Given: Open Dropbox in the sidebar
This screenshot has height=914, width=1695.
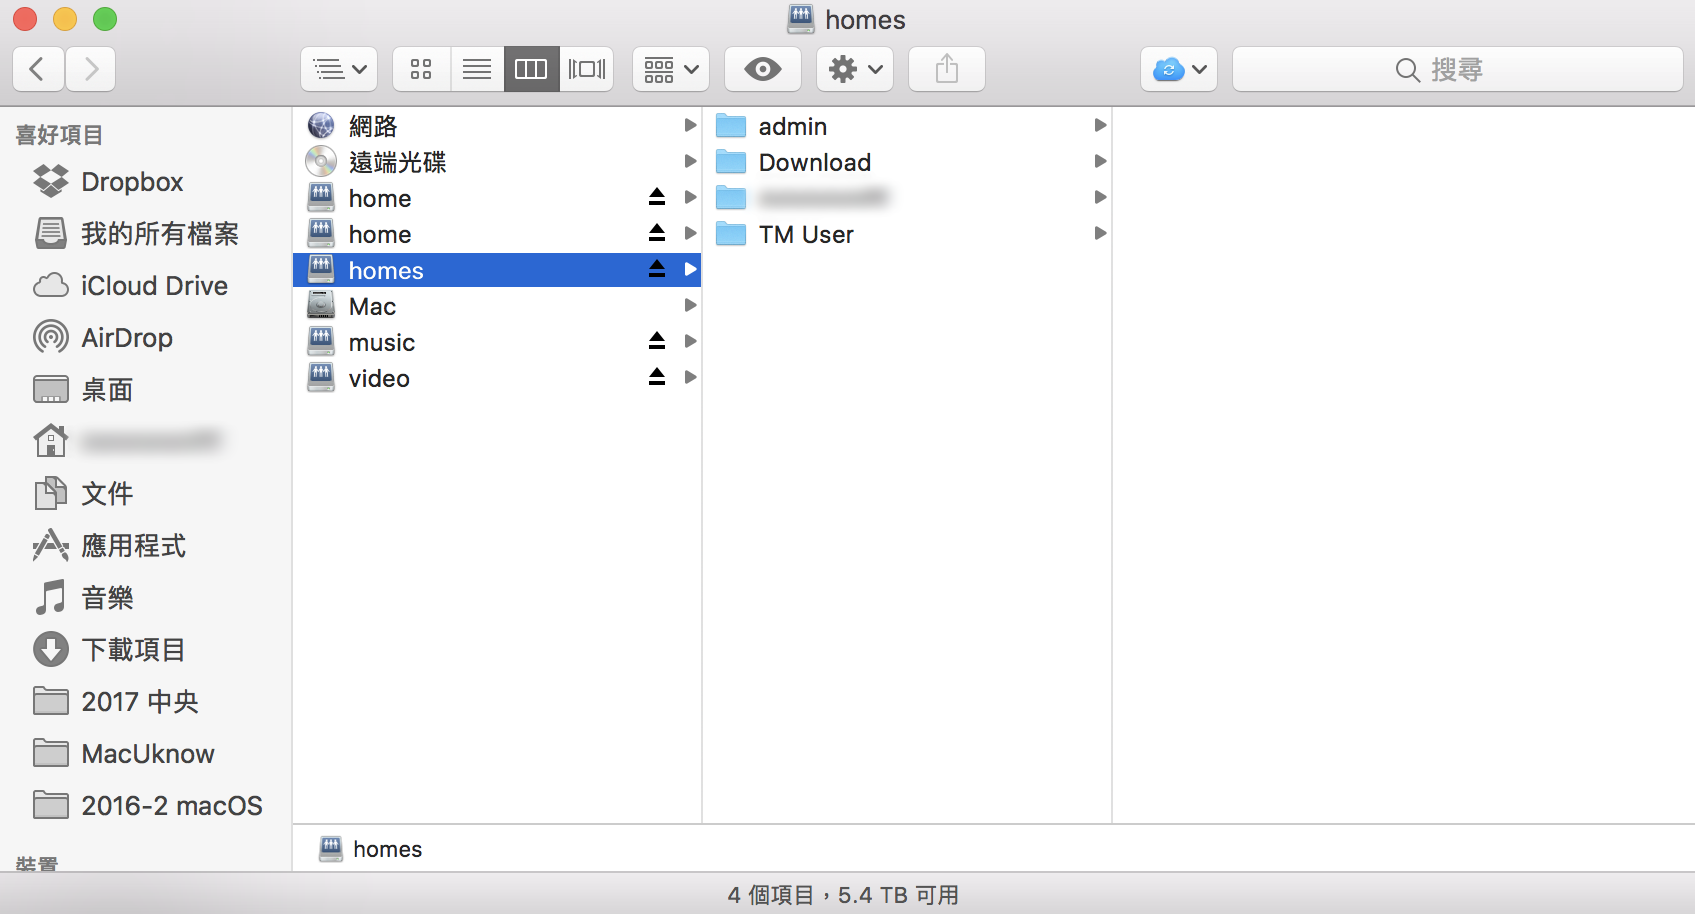Looking at the screenshot, I should 132,182.
